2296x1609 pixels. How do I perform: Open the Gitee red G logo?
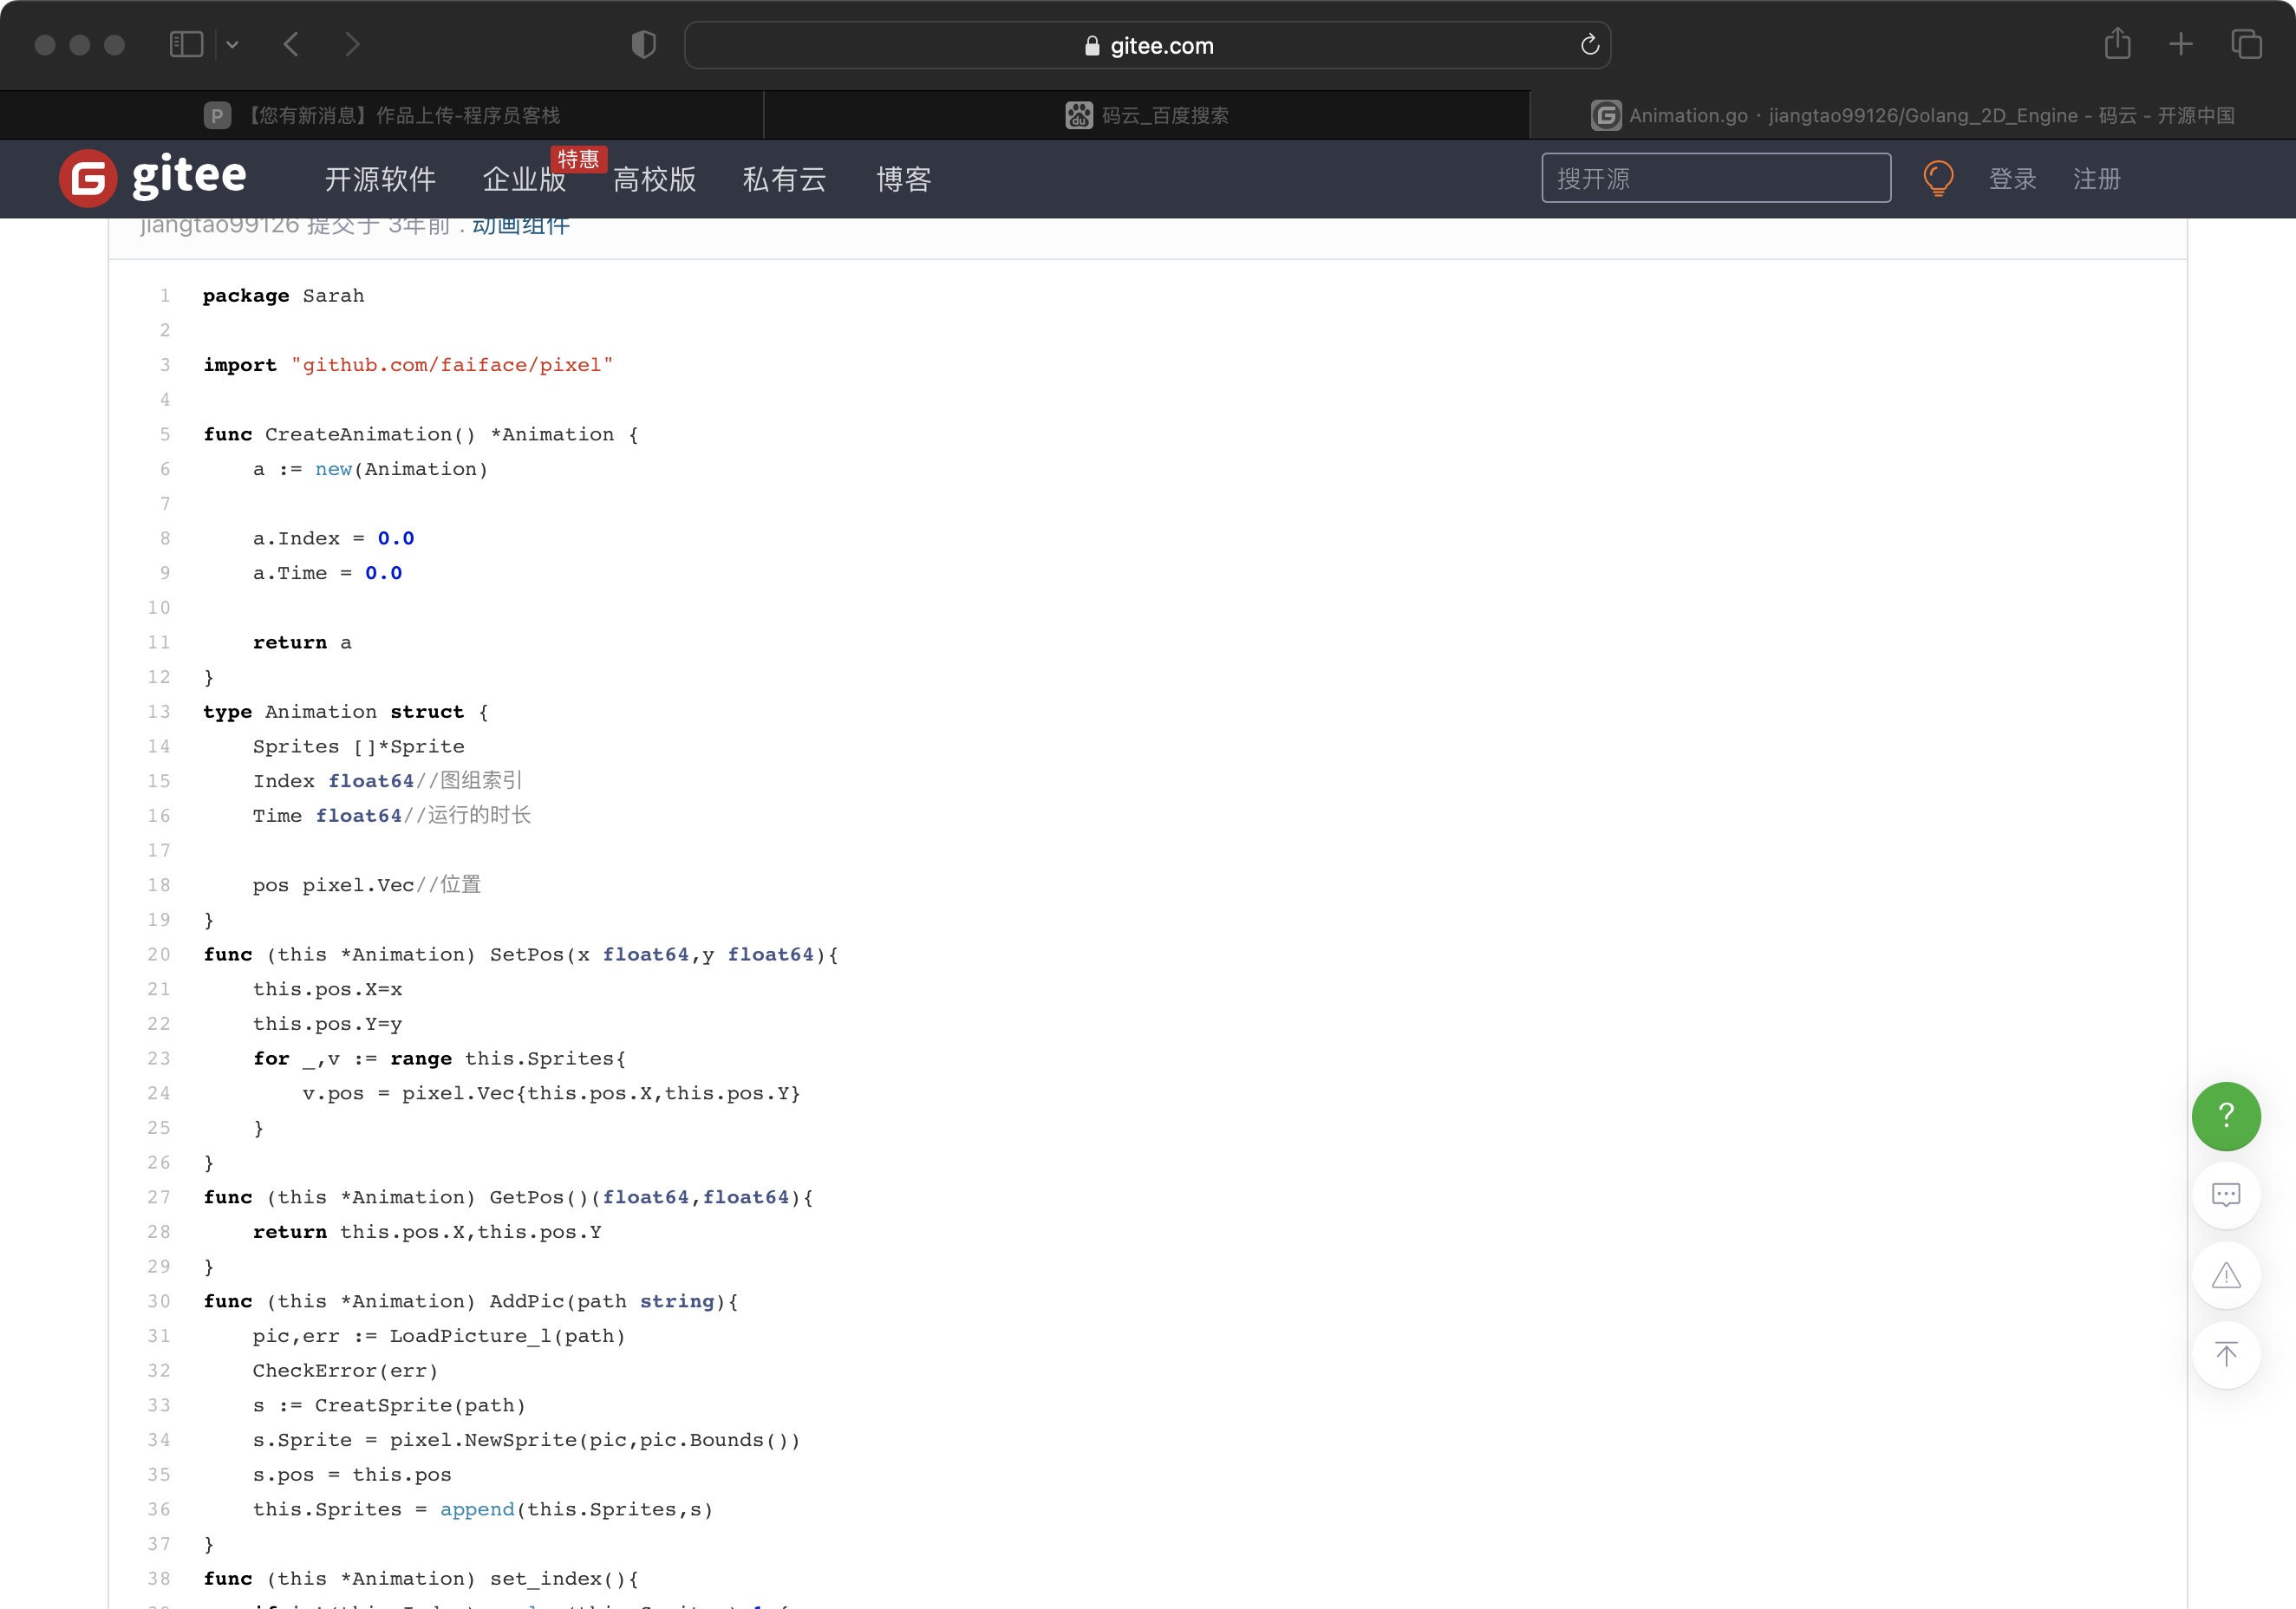tap(88, 178)
